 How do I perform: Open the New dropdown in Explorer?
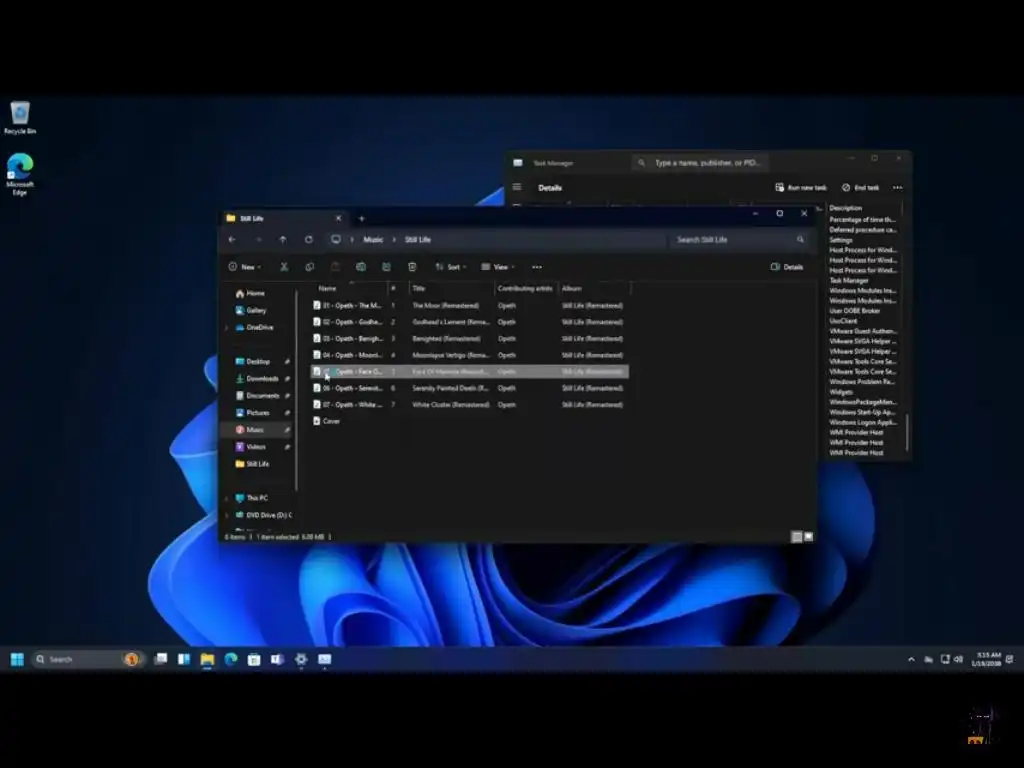pyautogui.click(x=245, y=267)
